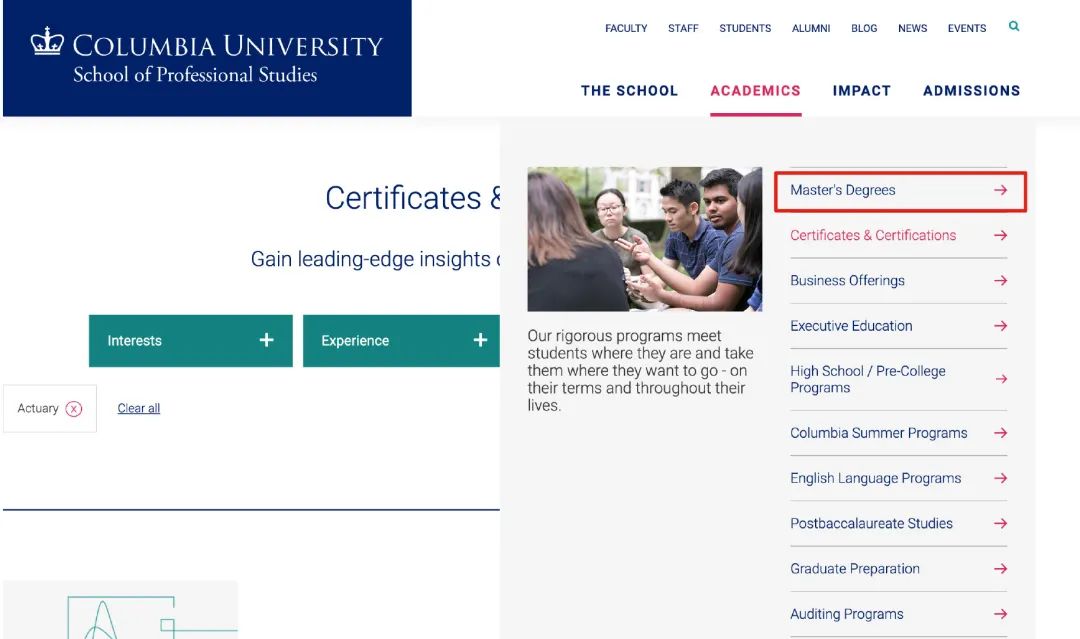Click arrow next to Business Offerings
This screenshot has width=1080, height=639.
(x=1000, y=281)
